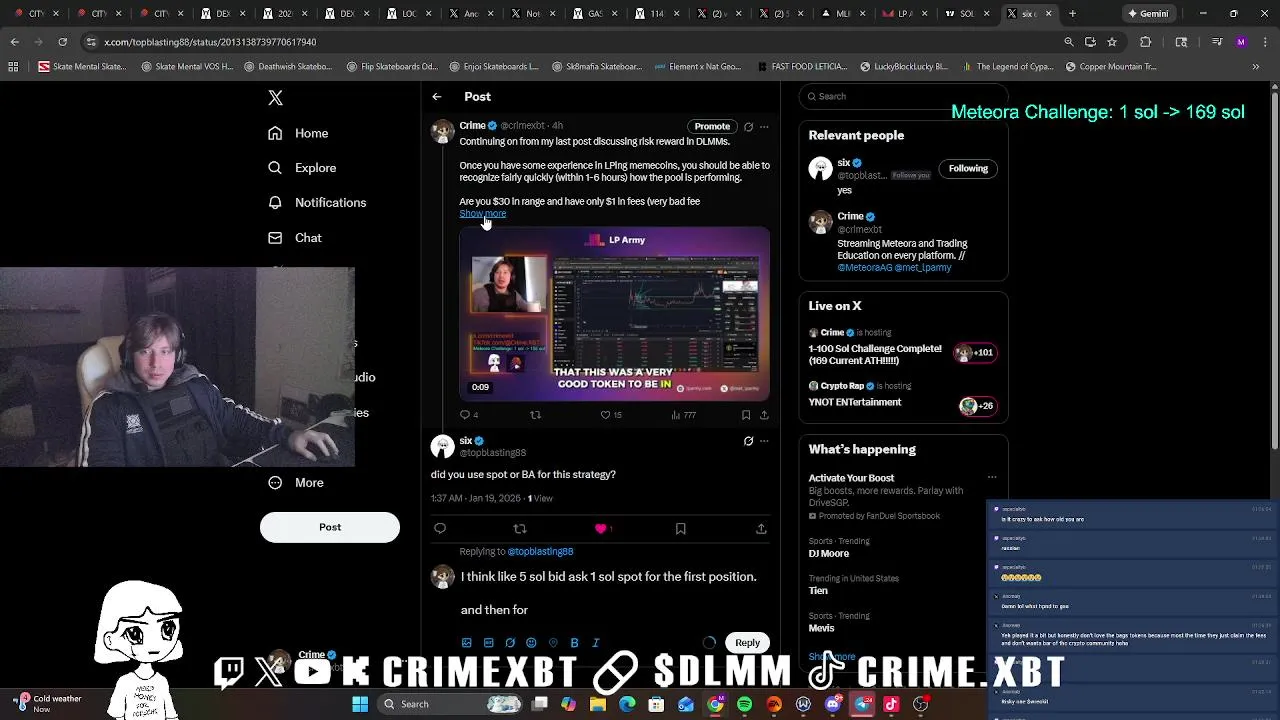
Task: Click reply icon under six's post
Action: [440, 528]
